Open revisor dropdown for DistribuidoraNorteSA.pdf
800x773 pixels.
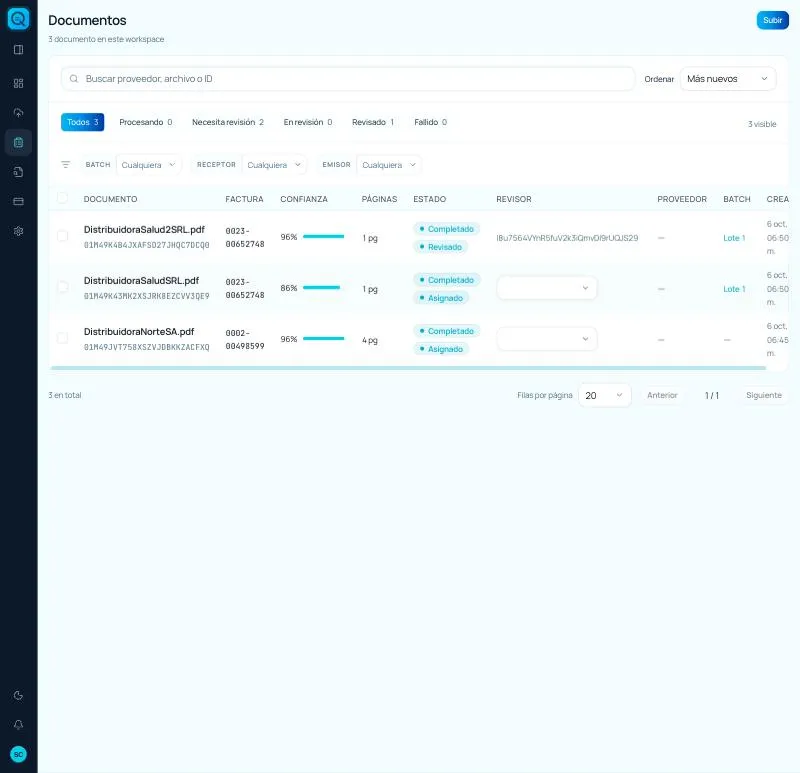546,339
